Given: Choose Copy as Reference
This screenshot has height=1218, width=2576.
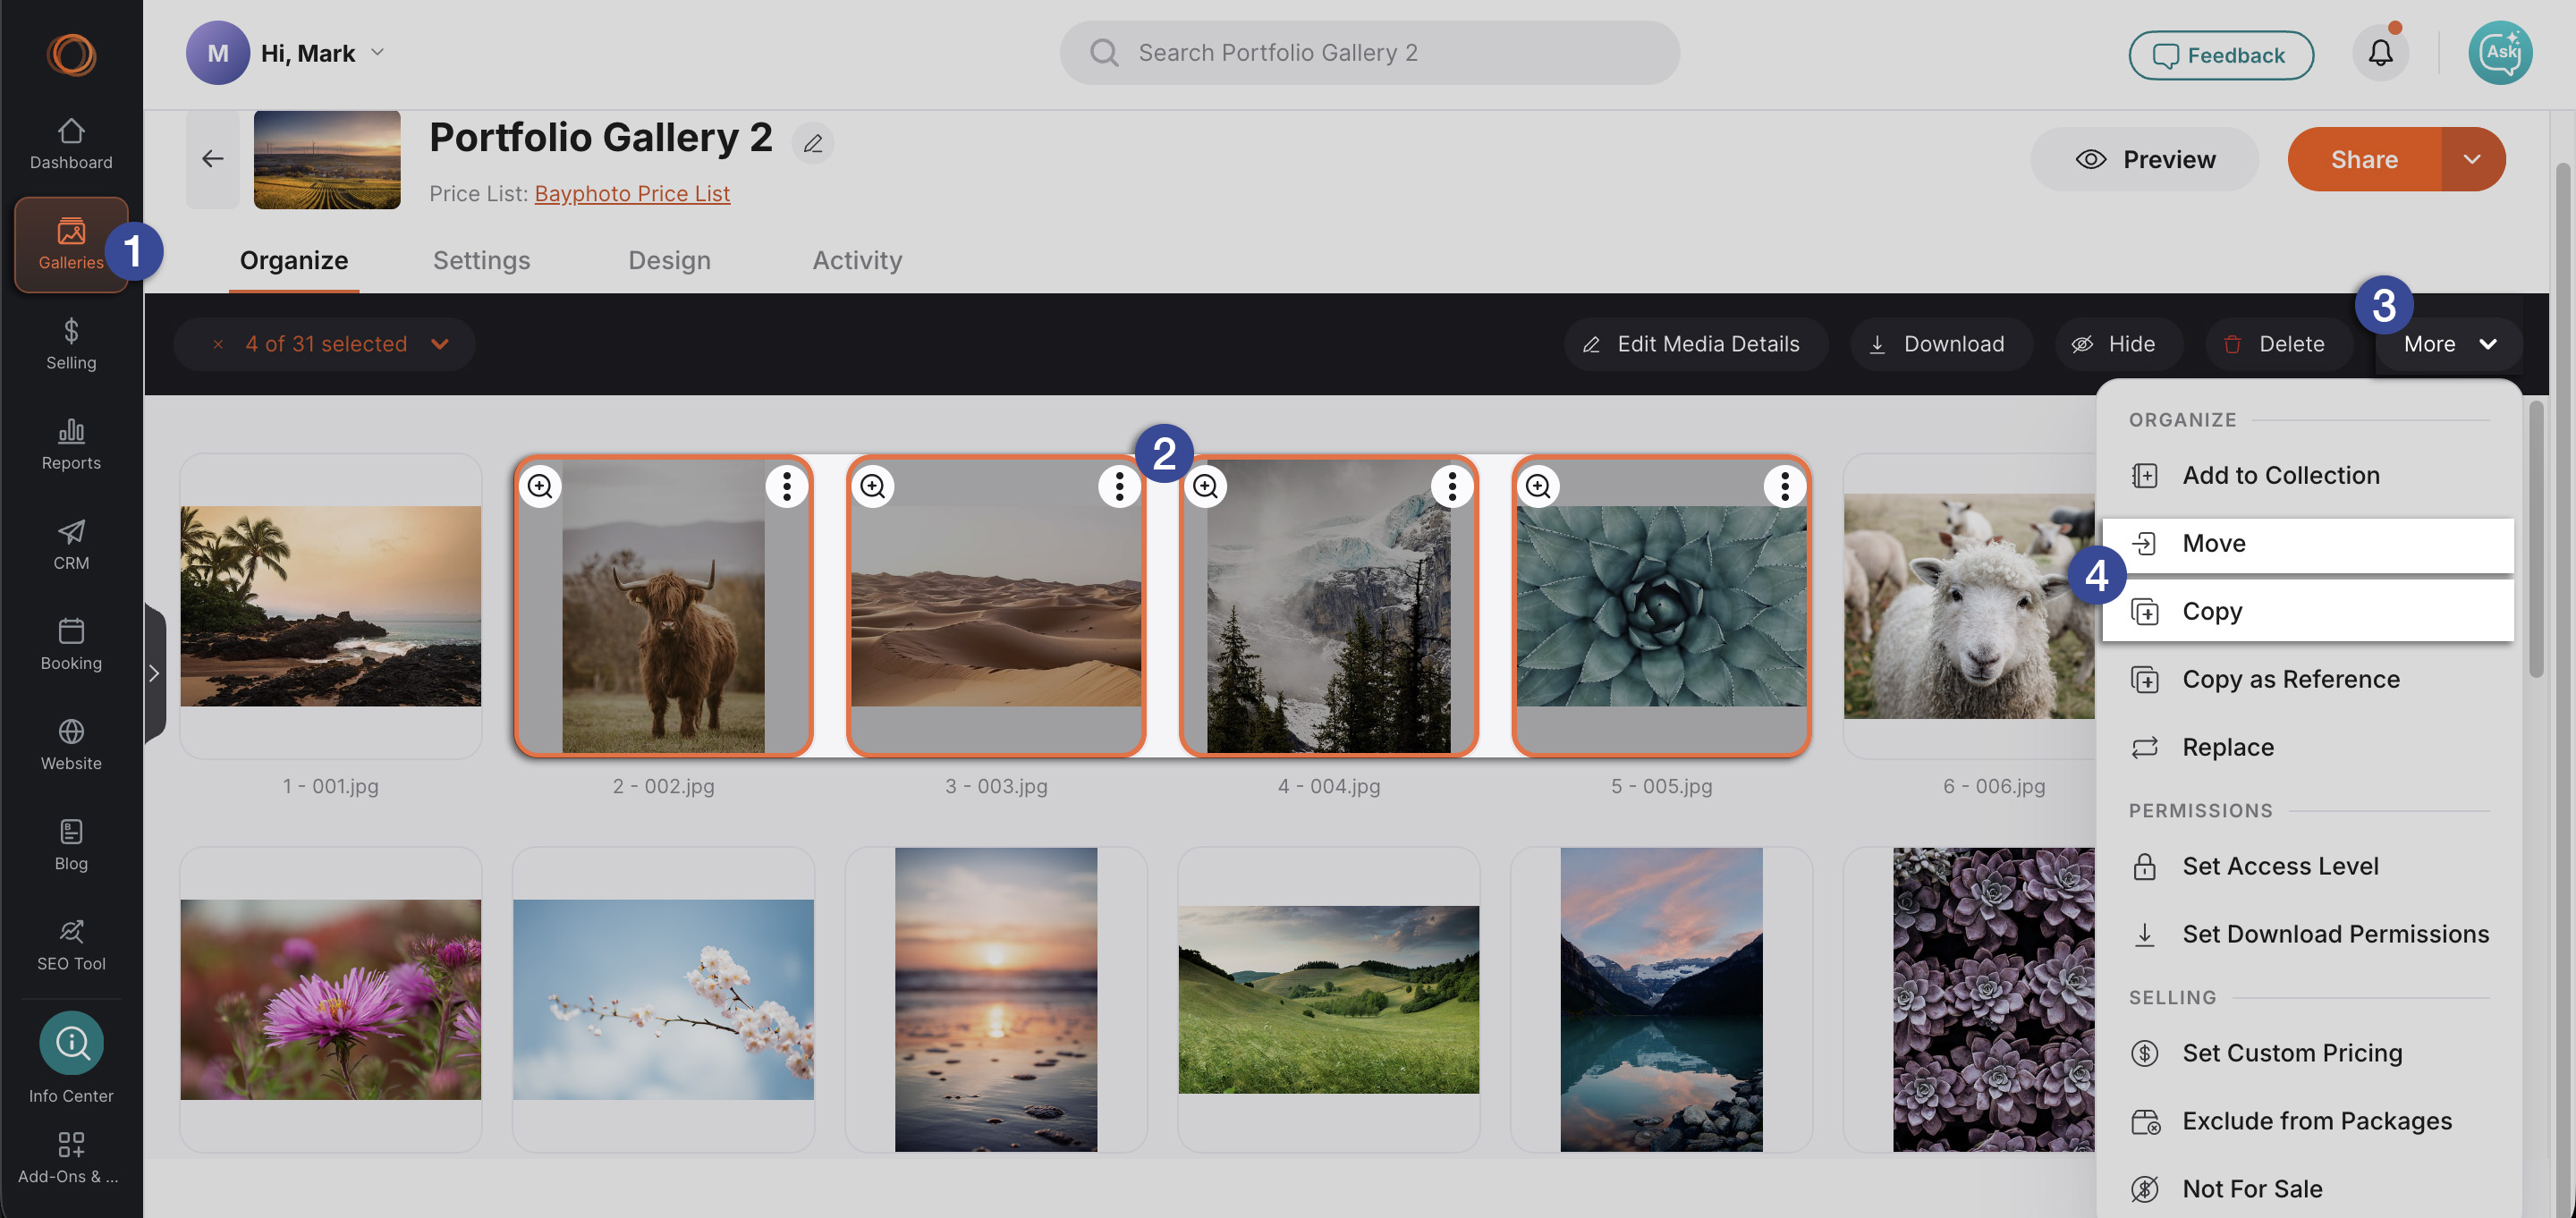Looking at the screenshot, I should coord(2308,679).
